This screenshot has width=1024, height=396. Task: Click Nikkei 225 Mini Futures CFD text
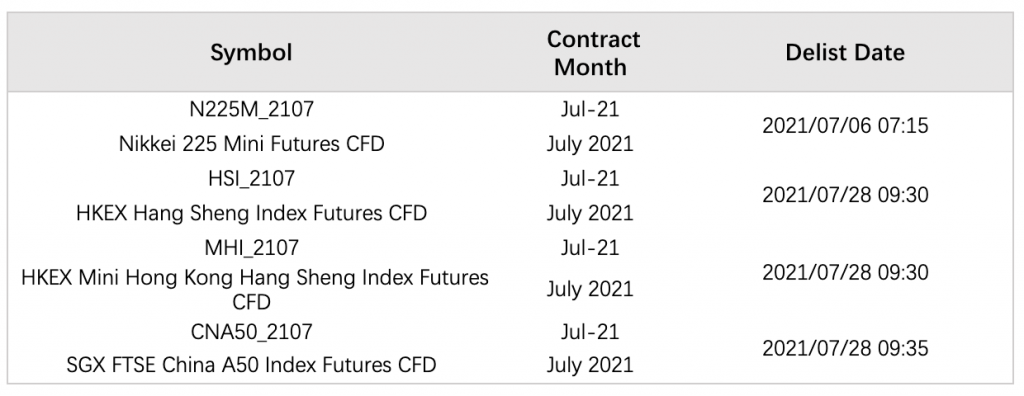251,144
